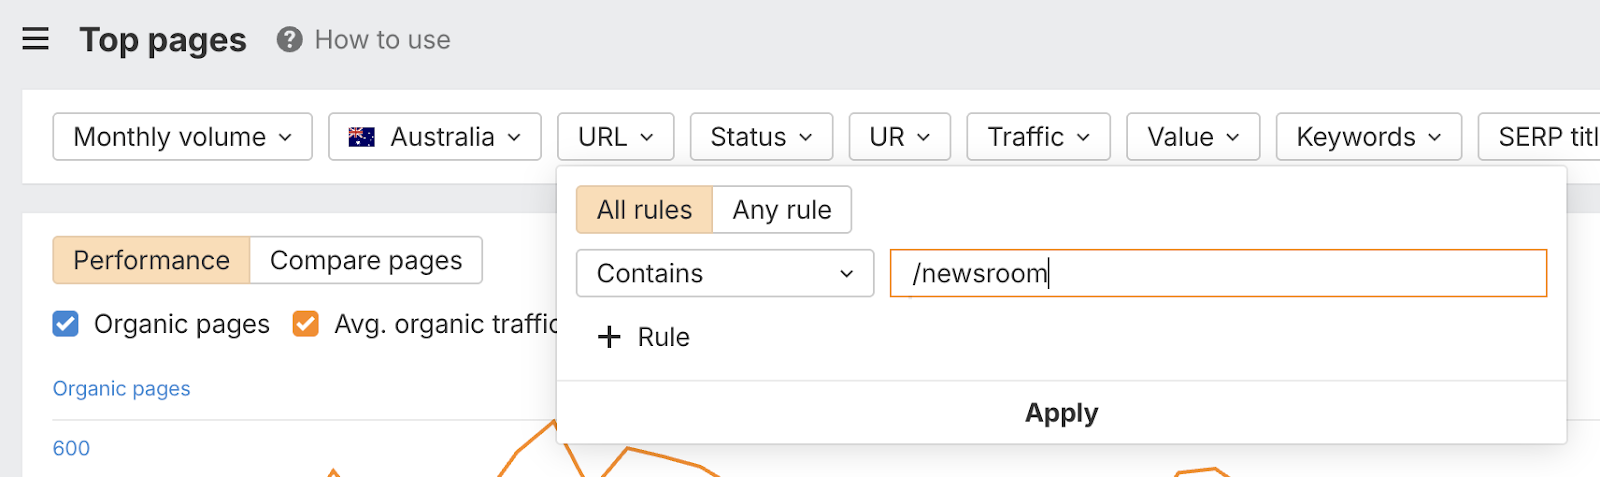
Task: Expand the UR filter dropdown
Action: (899, 137)
